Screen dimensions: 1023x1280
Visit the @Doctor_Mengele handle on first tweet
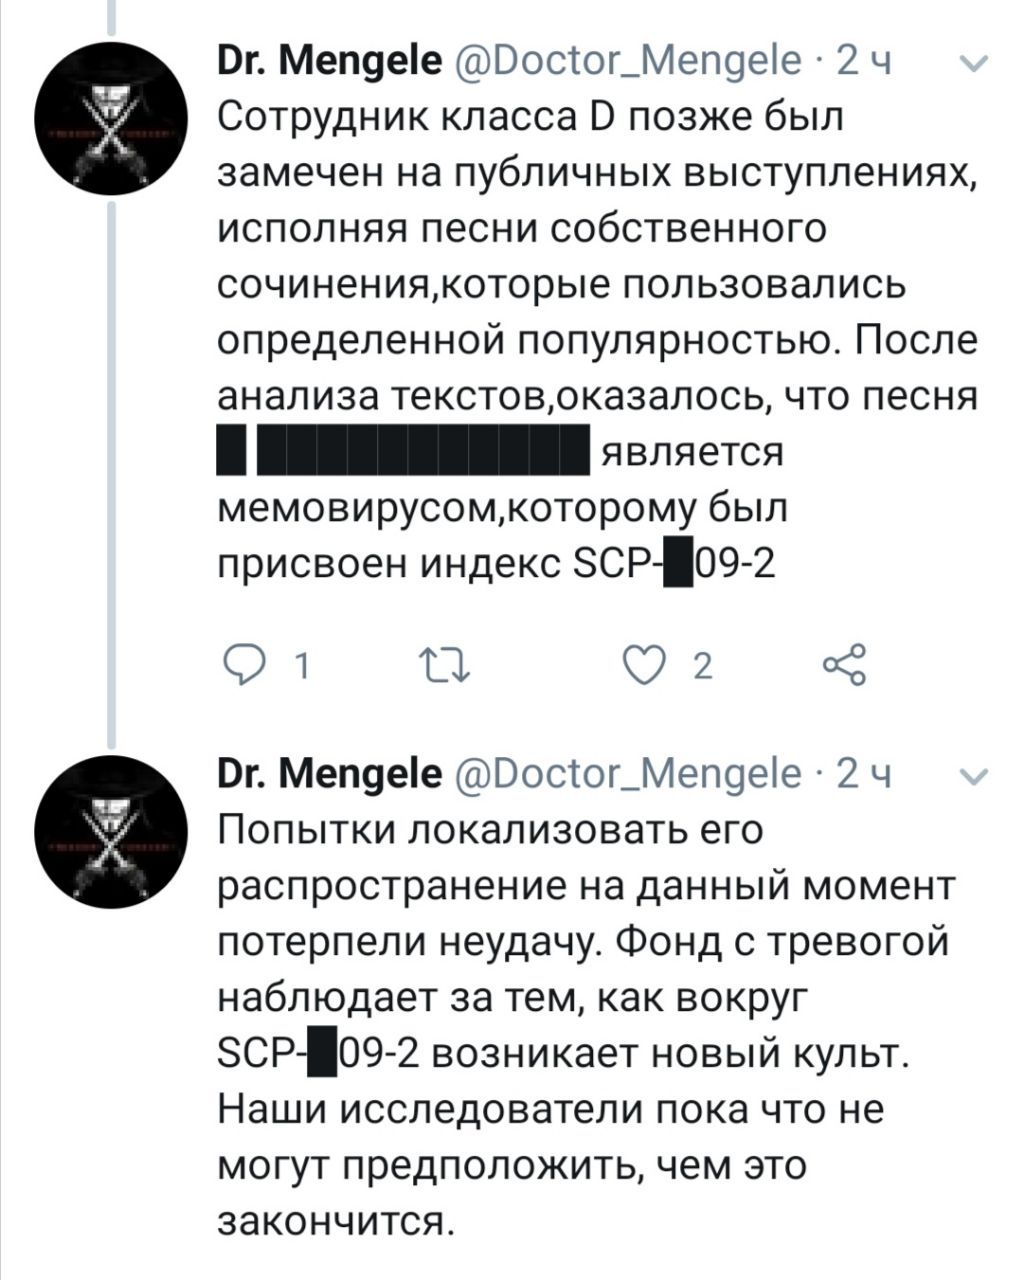pos(627,63)
